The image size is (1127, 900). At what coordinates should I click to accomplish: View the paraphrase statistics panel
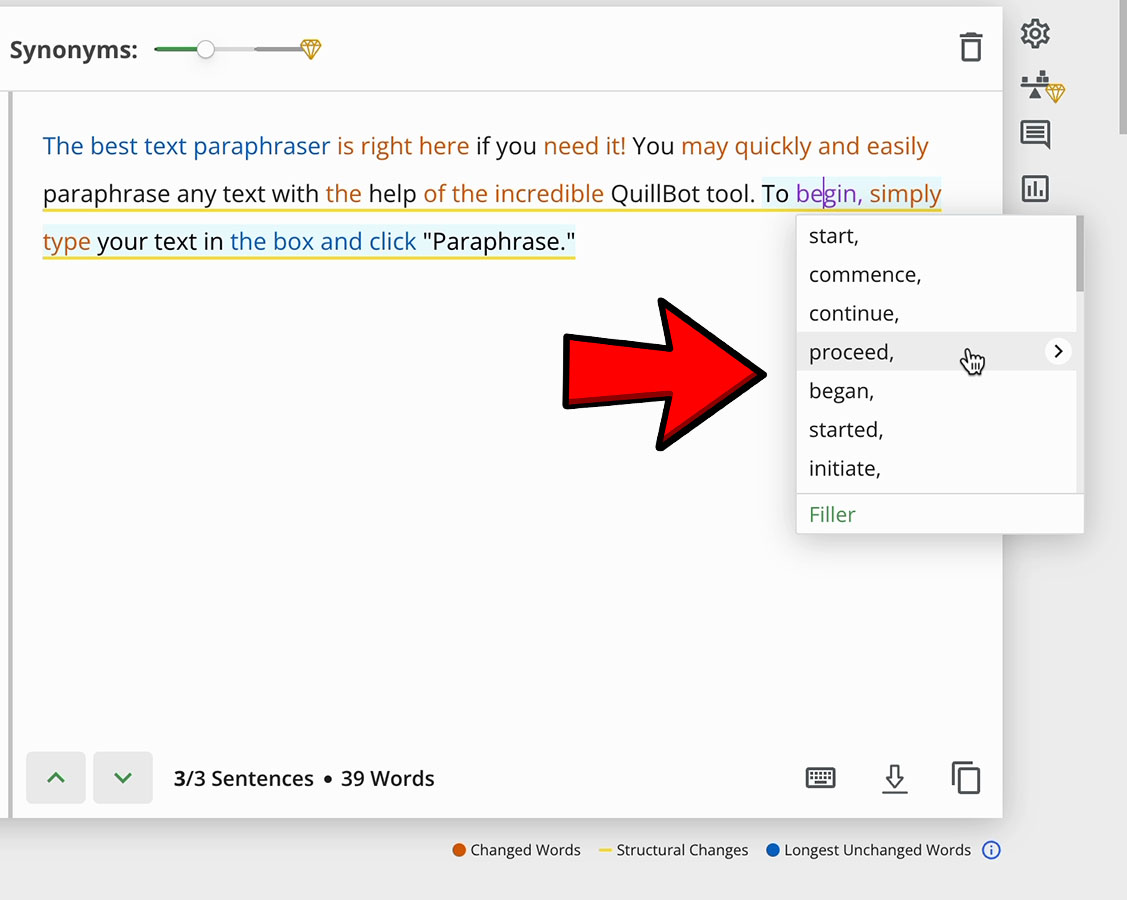(1034, 188)
